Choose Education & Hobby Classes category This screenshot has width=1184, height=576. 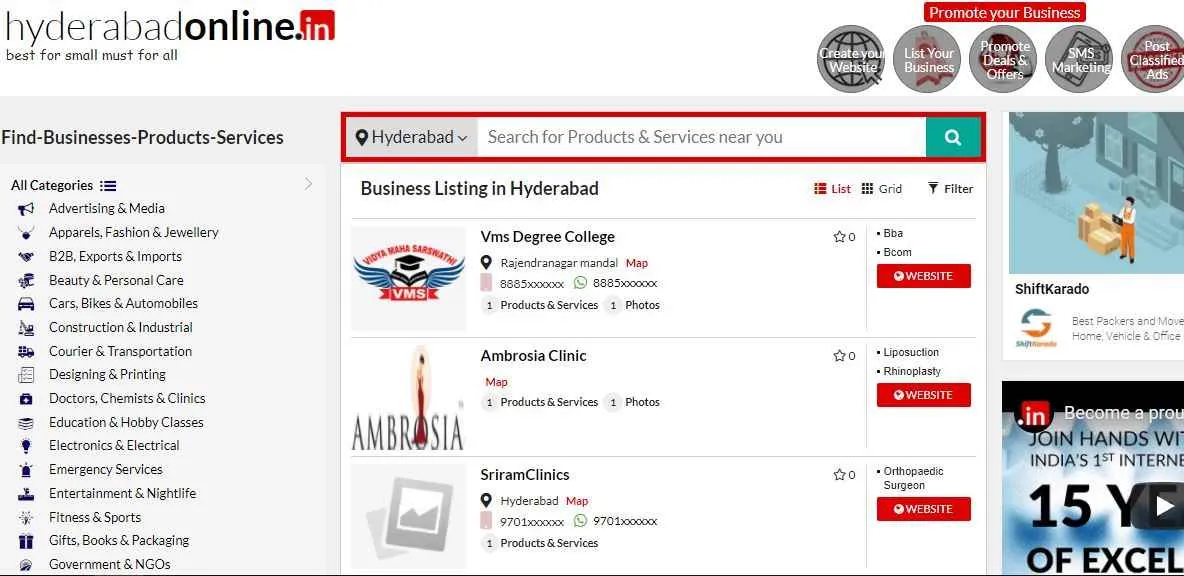[126, 422]
